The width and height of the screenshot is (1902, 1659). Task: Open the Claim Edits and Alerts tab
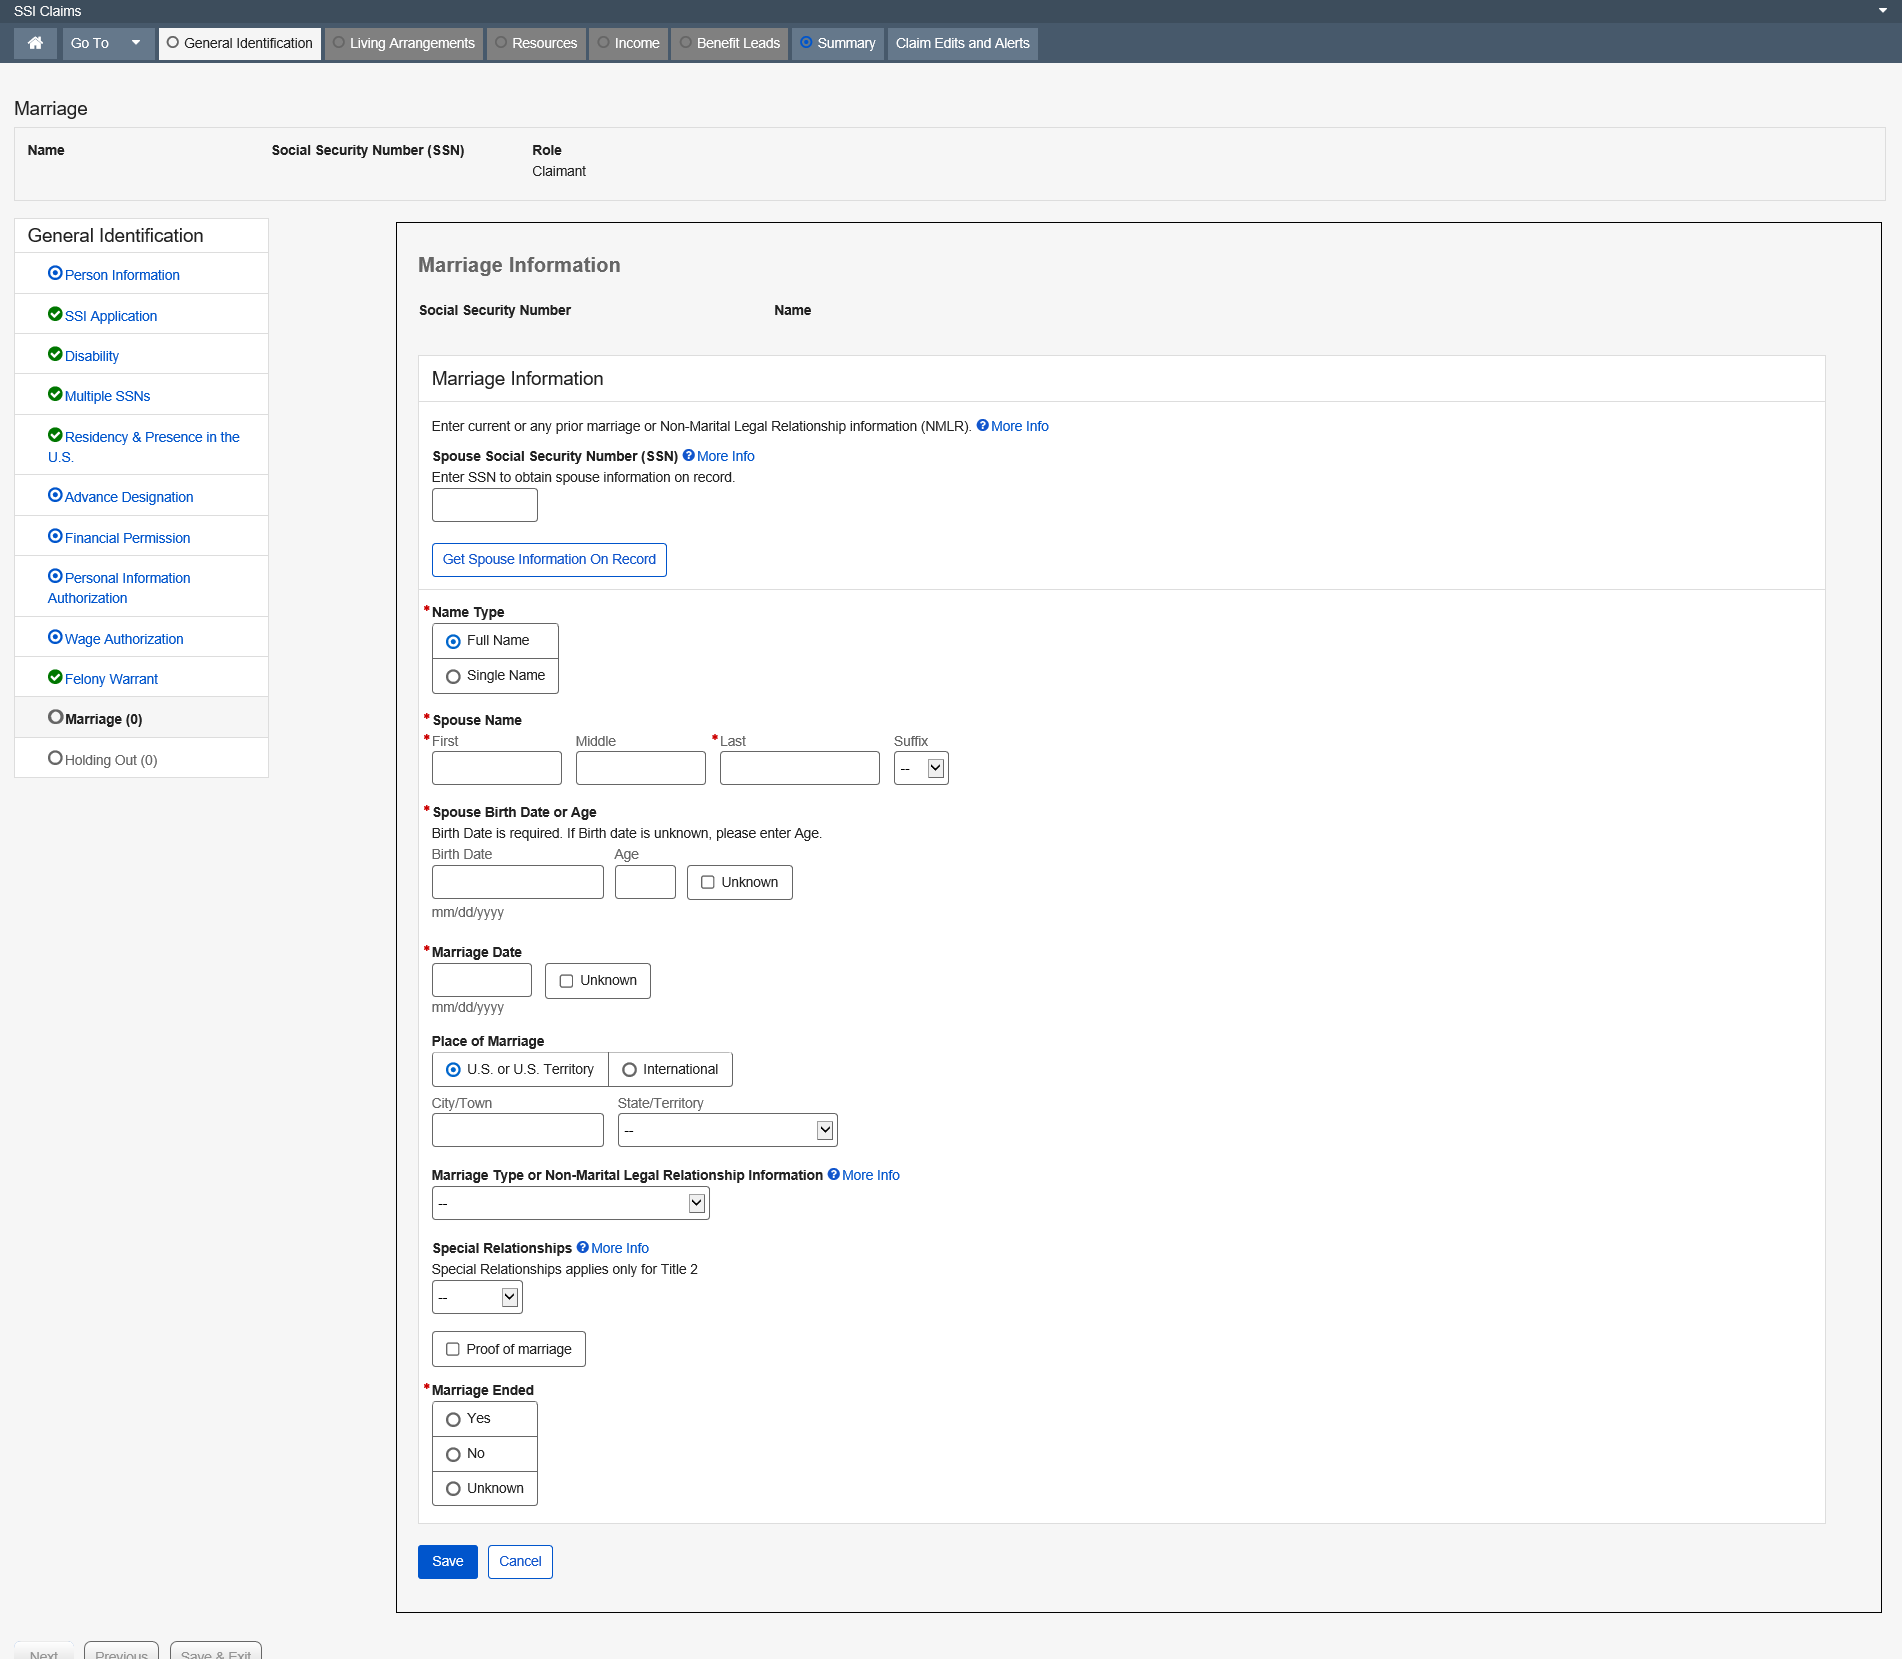(x=962, y=43)
